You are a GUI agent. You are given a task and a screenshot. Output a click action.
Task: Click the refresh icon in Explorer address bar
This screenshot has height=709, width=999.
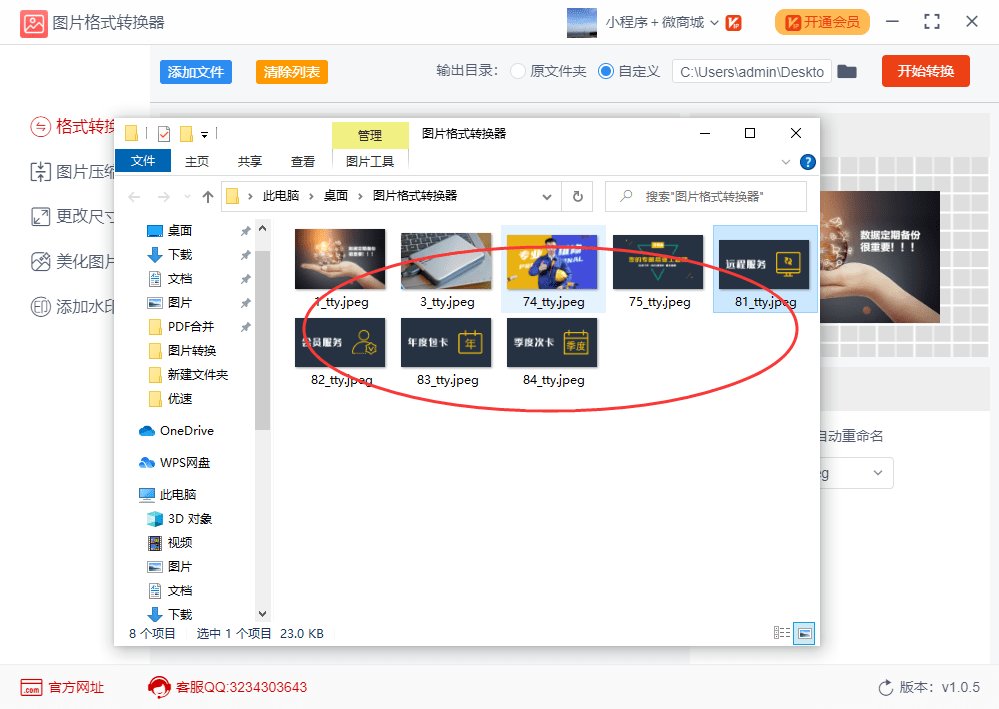(x=578, y=196)
